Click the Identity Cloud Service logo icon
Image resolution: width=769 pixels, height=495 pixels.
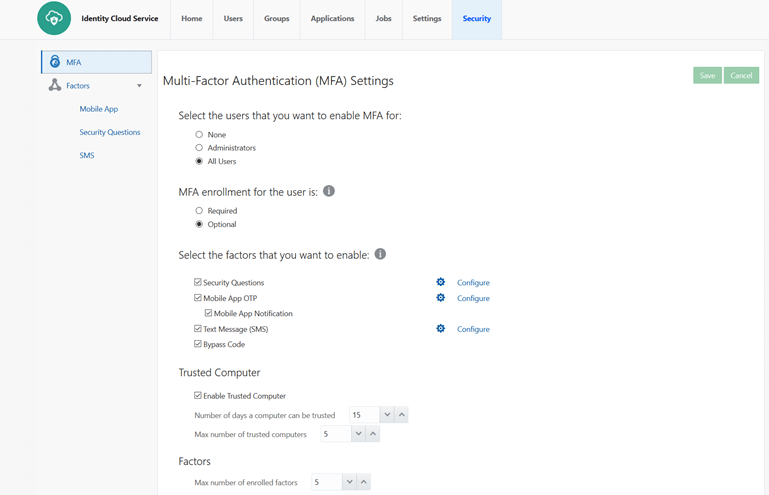54,18
